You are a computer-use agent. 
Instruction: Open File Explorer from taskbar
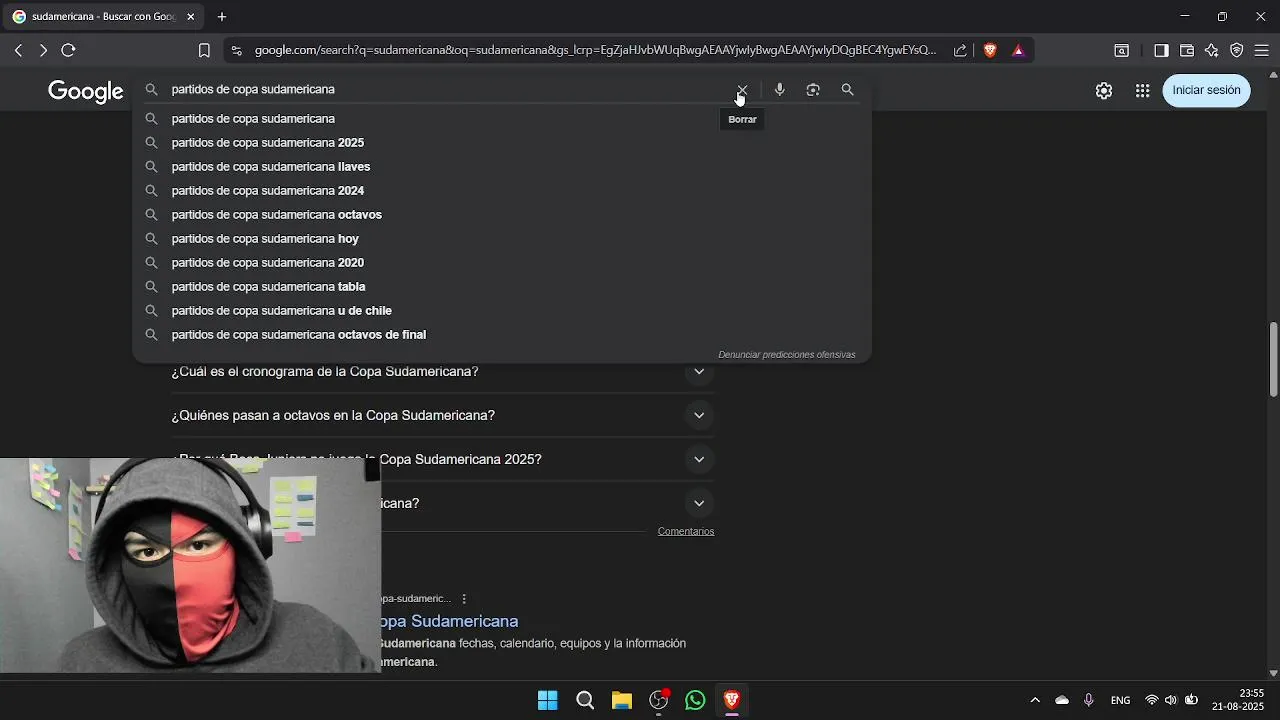[622, 700]
